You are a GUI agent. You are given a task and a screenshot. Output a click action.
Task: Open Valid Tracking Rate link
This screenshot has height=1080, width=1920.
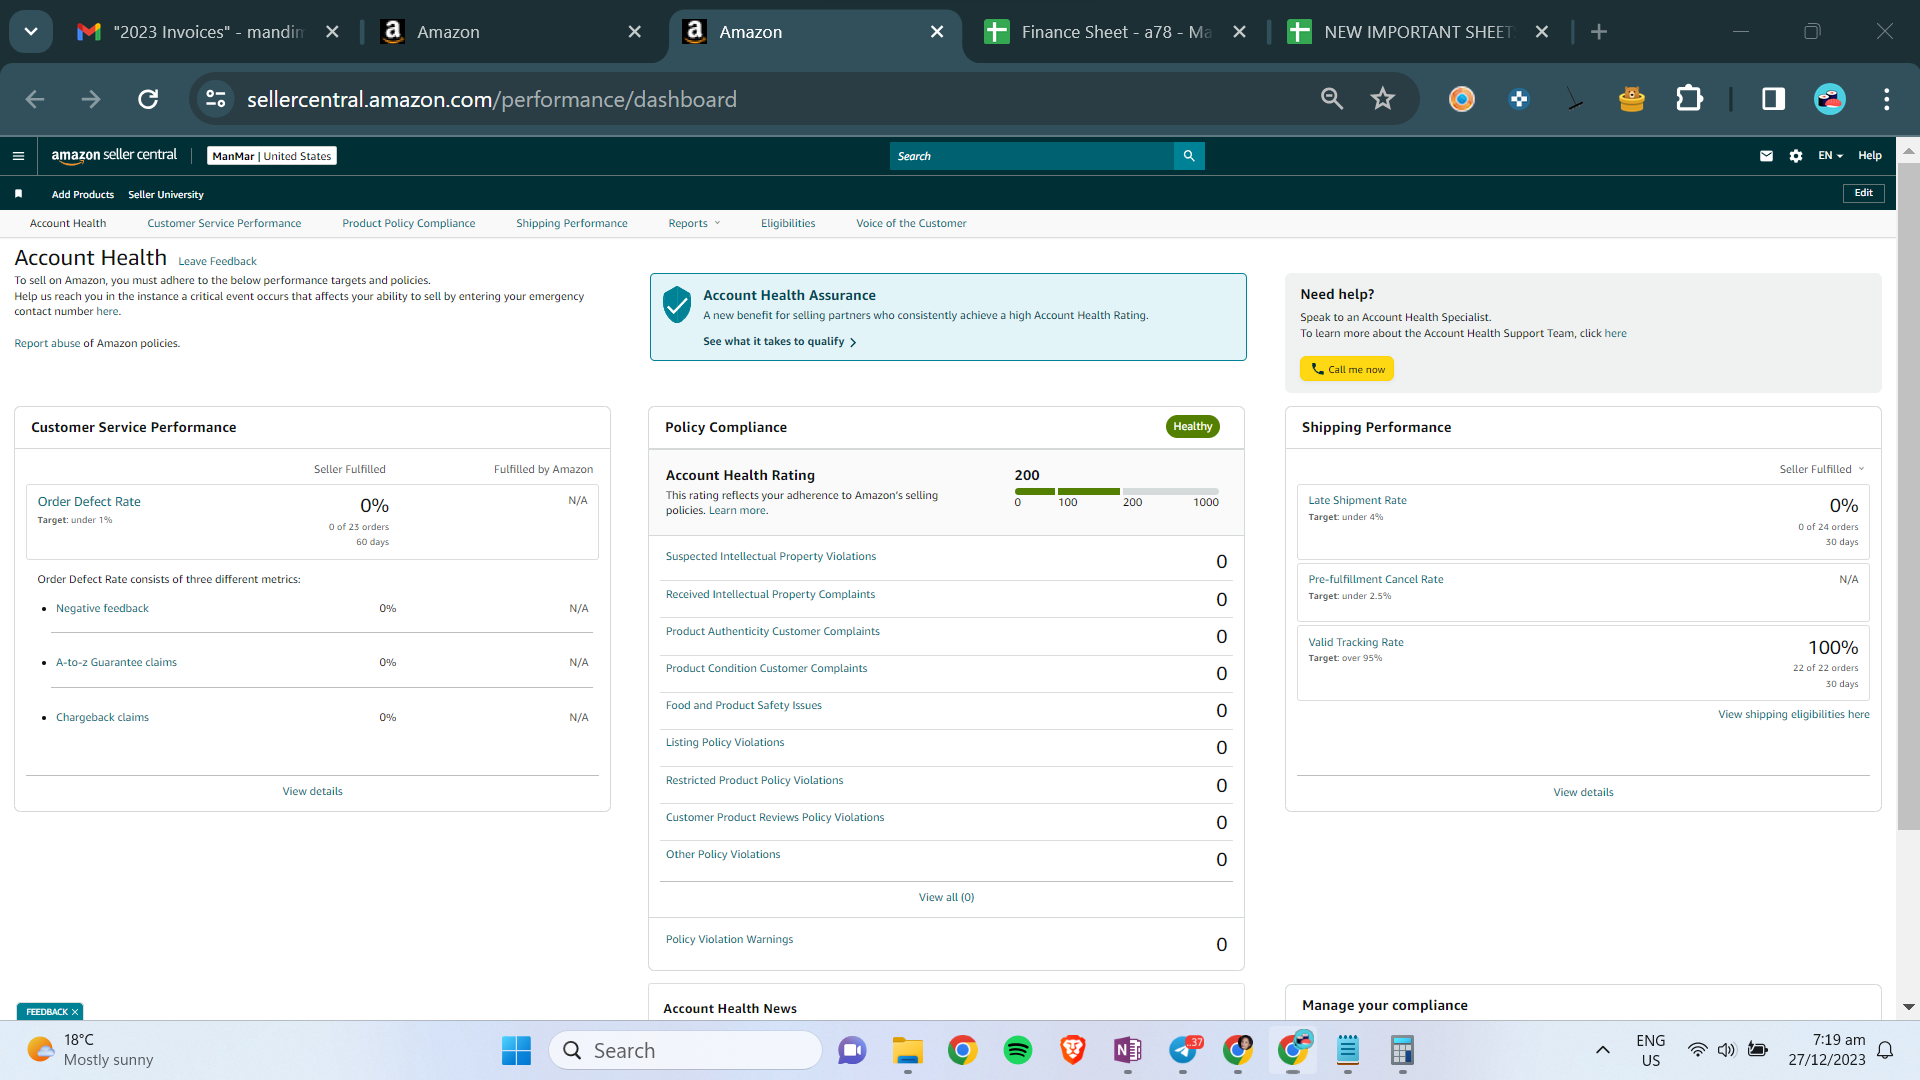point(1356,642)
